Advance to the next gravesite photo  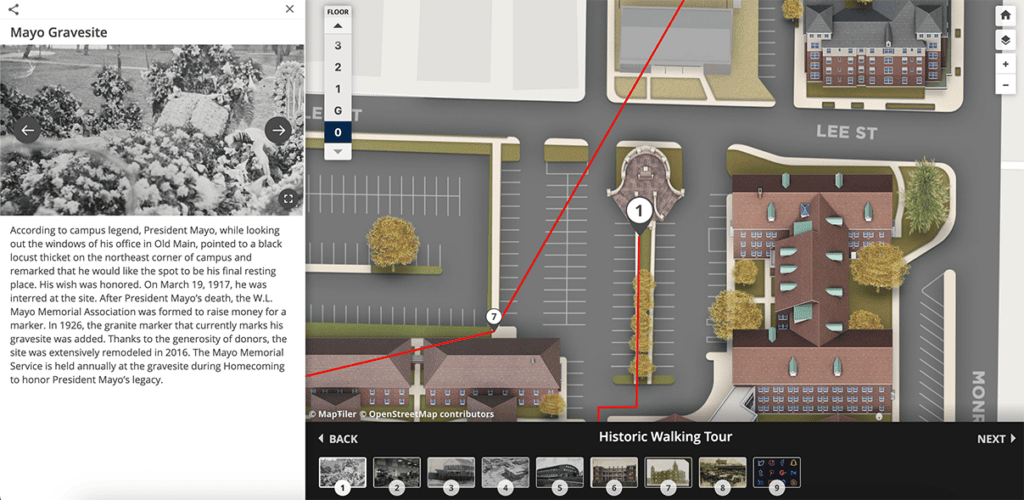[278, 129]
